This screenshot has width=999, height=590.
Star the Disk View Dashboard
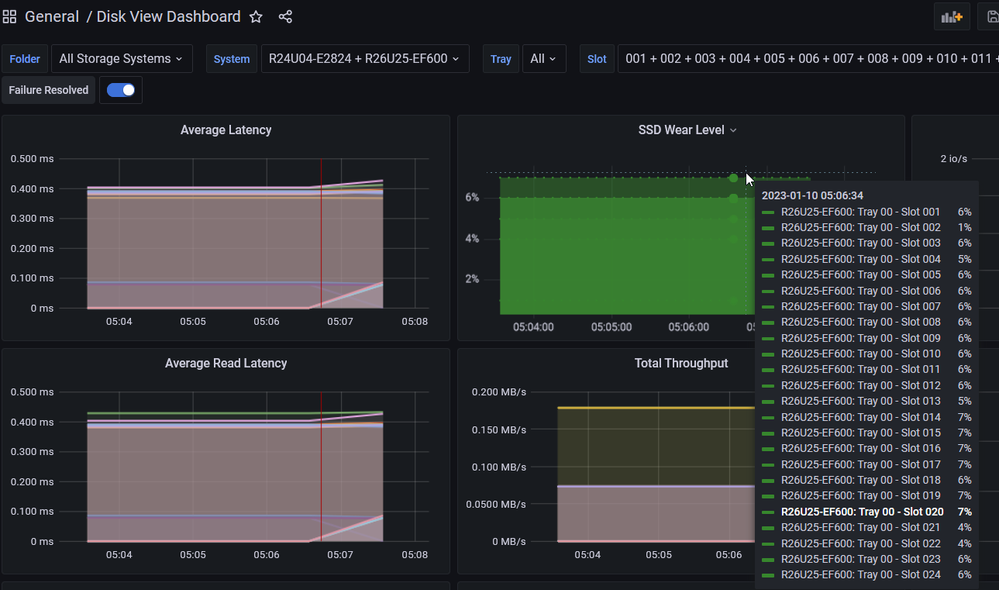256,17
